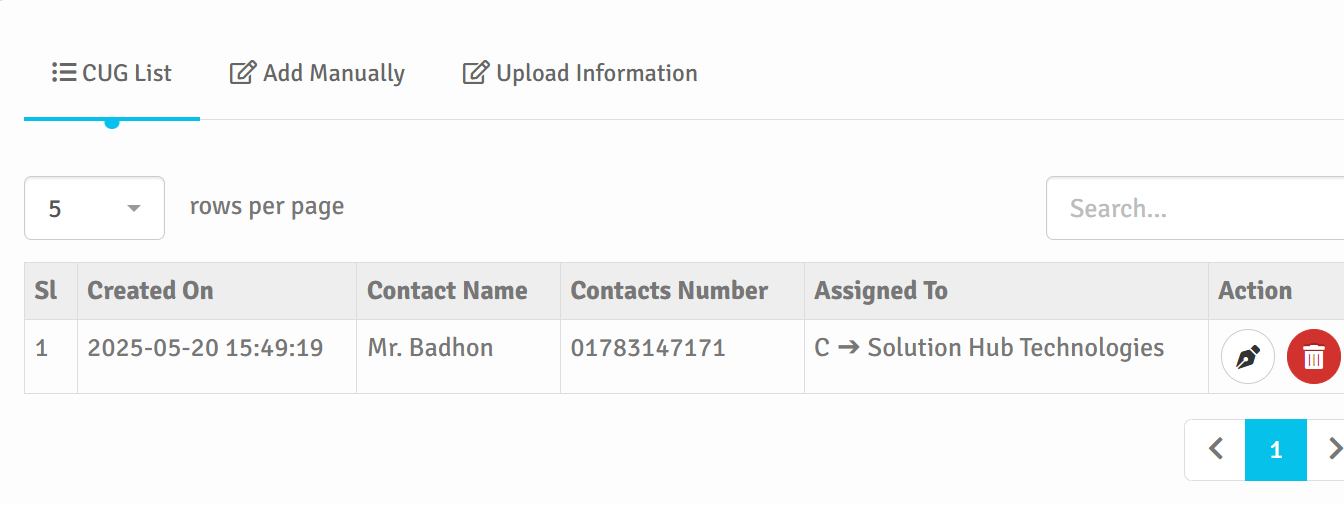
Task: Open the Upload Information tab
Action: [x=580, y=74]
